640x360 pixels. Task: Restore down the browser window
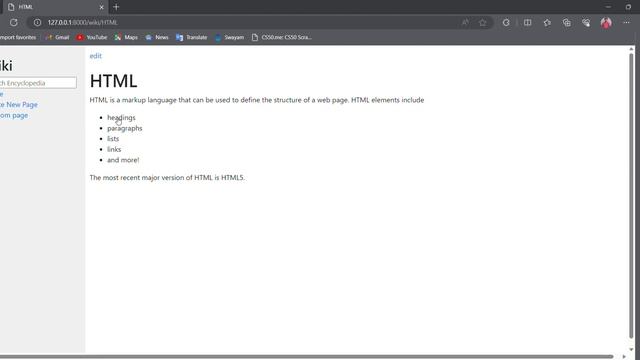[x=628, y=7]
